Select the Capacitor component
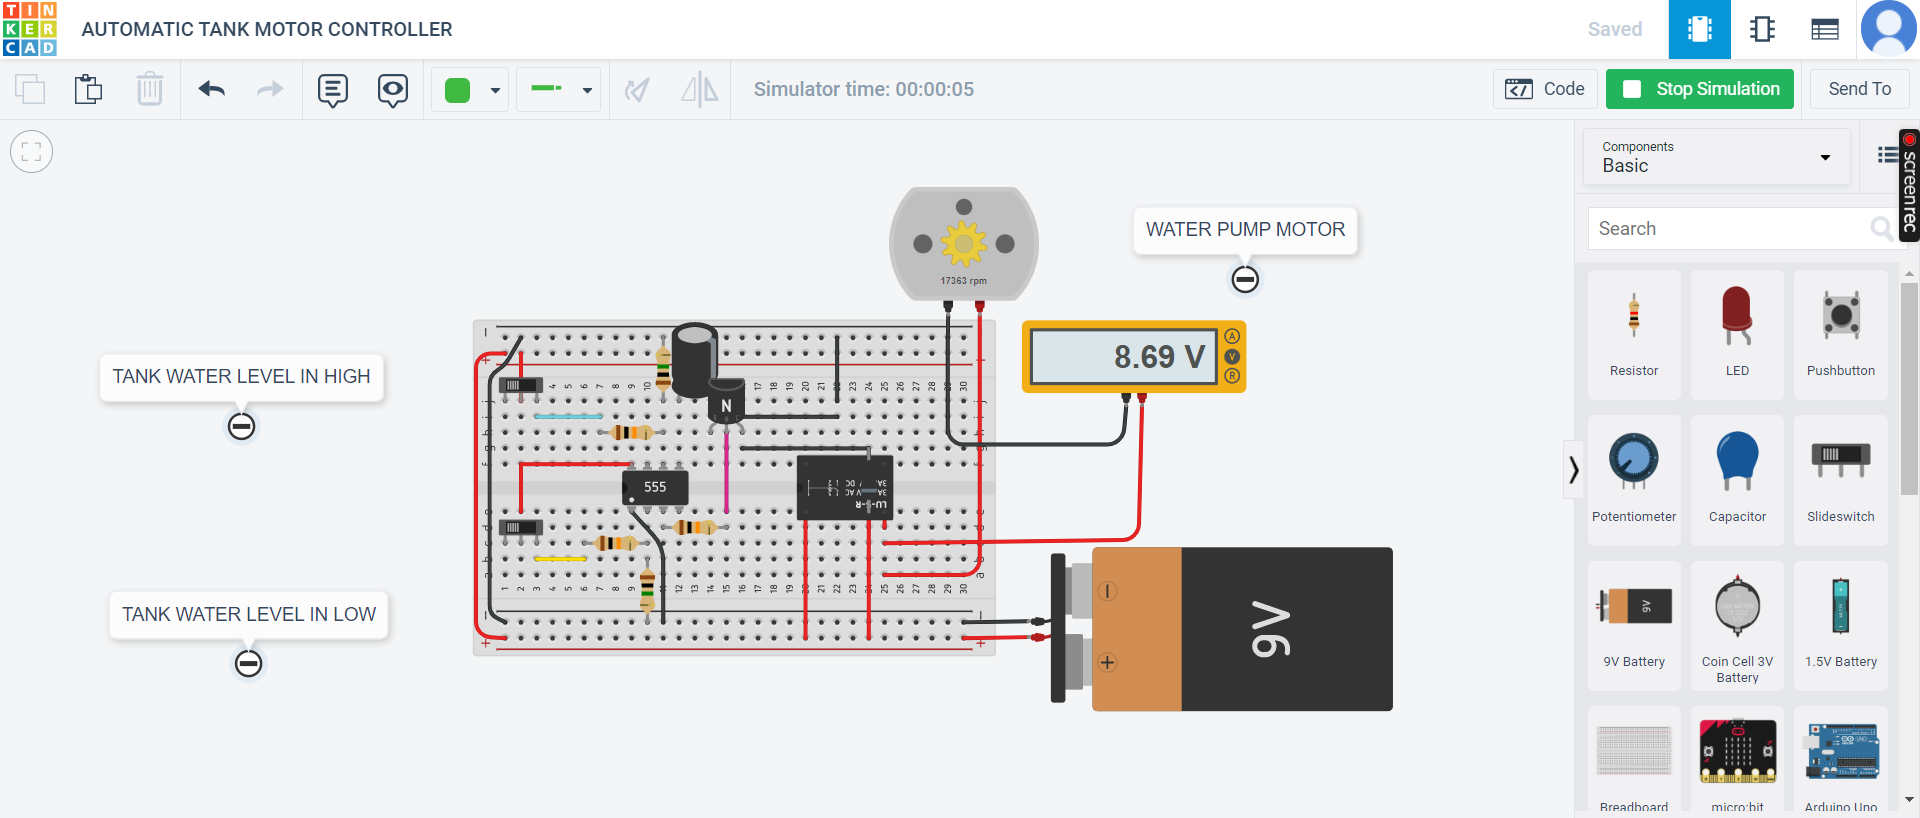The height and width of the screenshot is (818, 1920). pyautogui.click(x=1737, y=480)
